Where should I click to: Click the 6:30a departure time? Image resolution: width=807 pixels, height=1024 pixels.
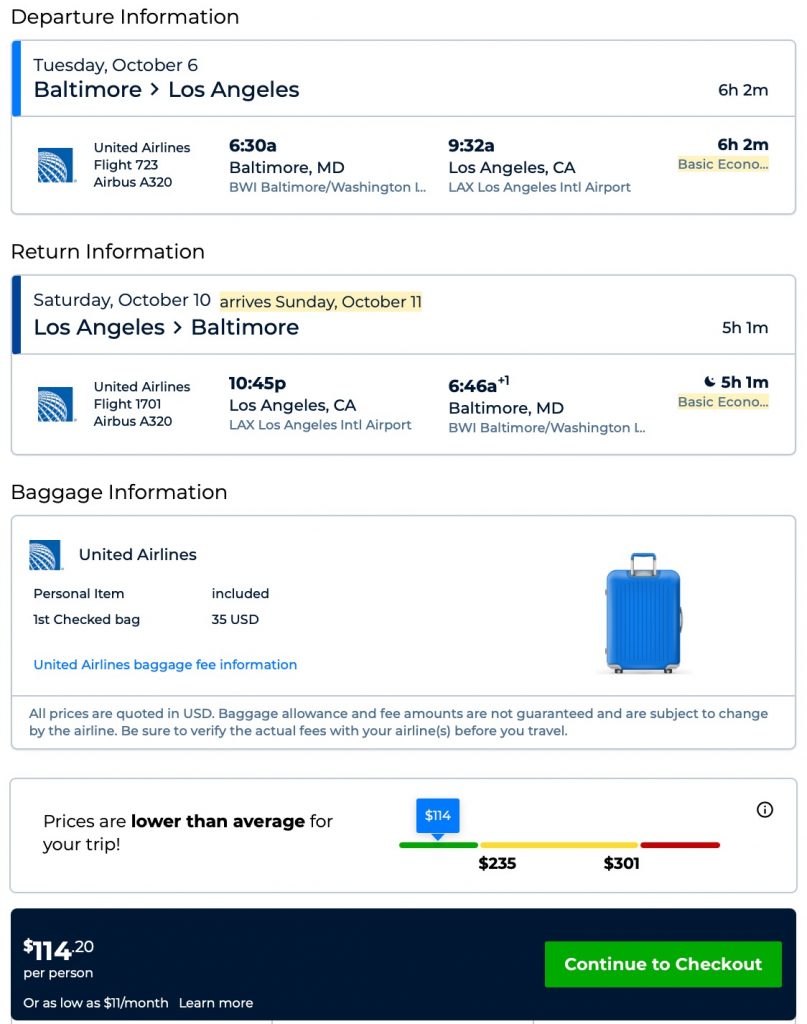[x=253, y=146]
